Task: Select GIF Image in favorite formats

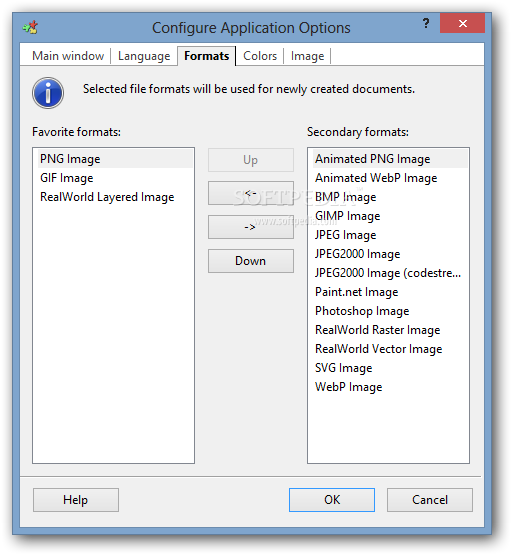Action: pos(115,178)
